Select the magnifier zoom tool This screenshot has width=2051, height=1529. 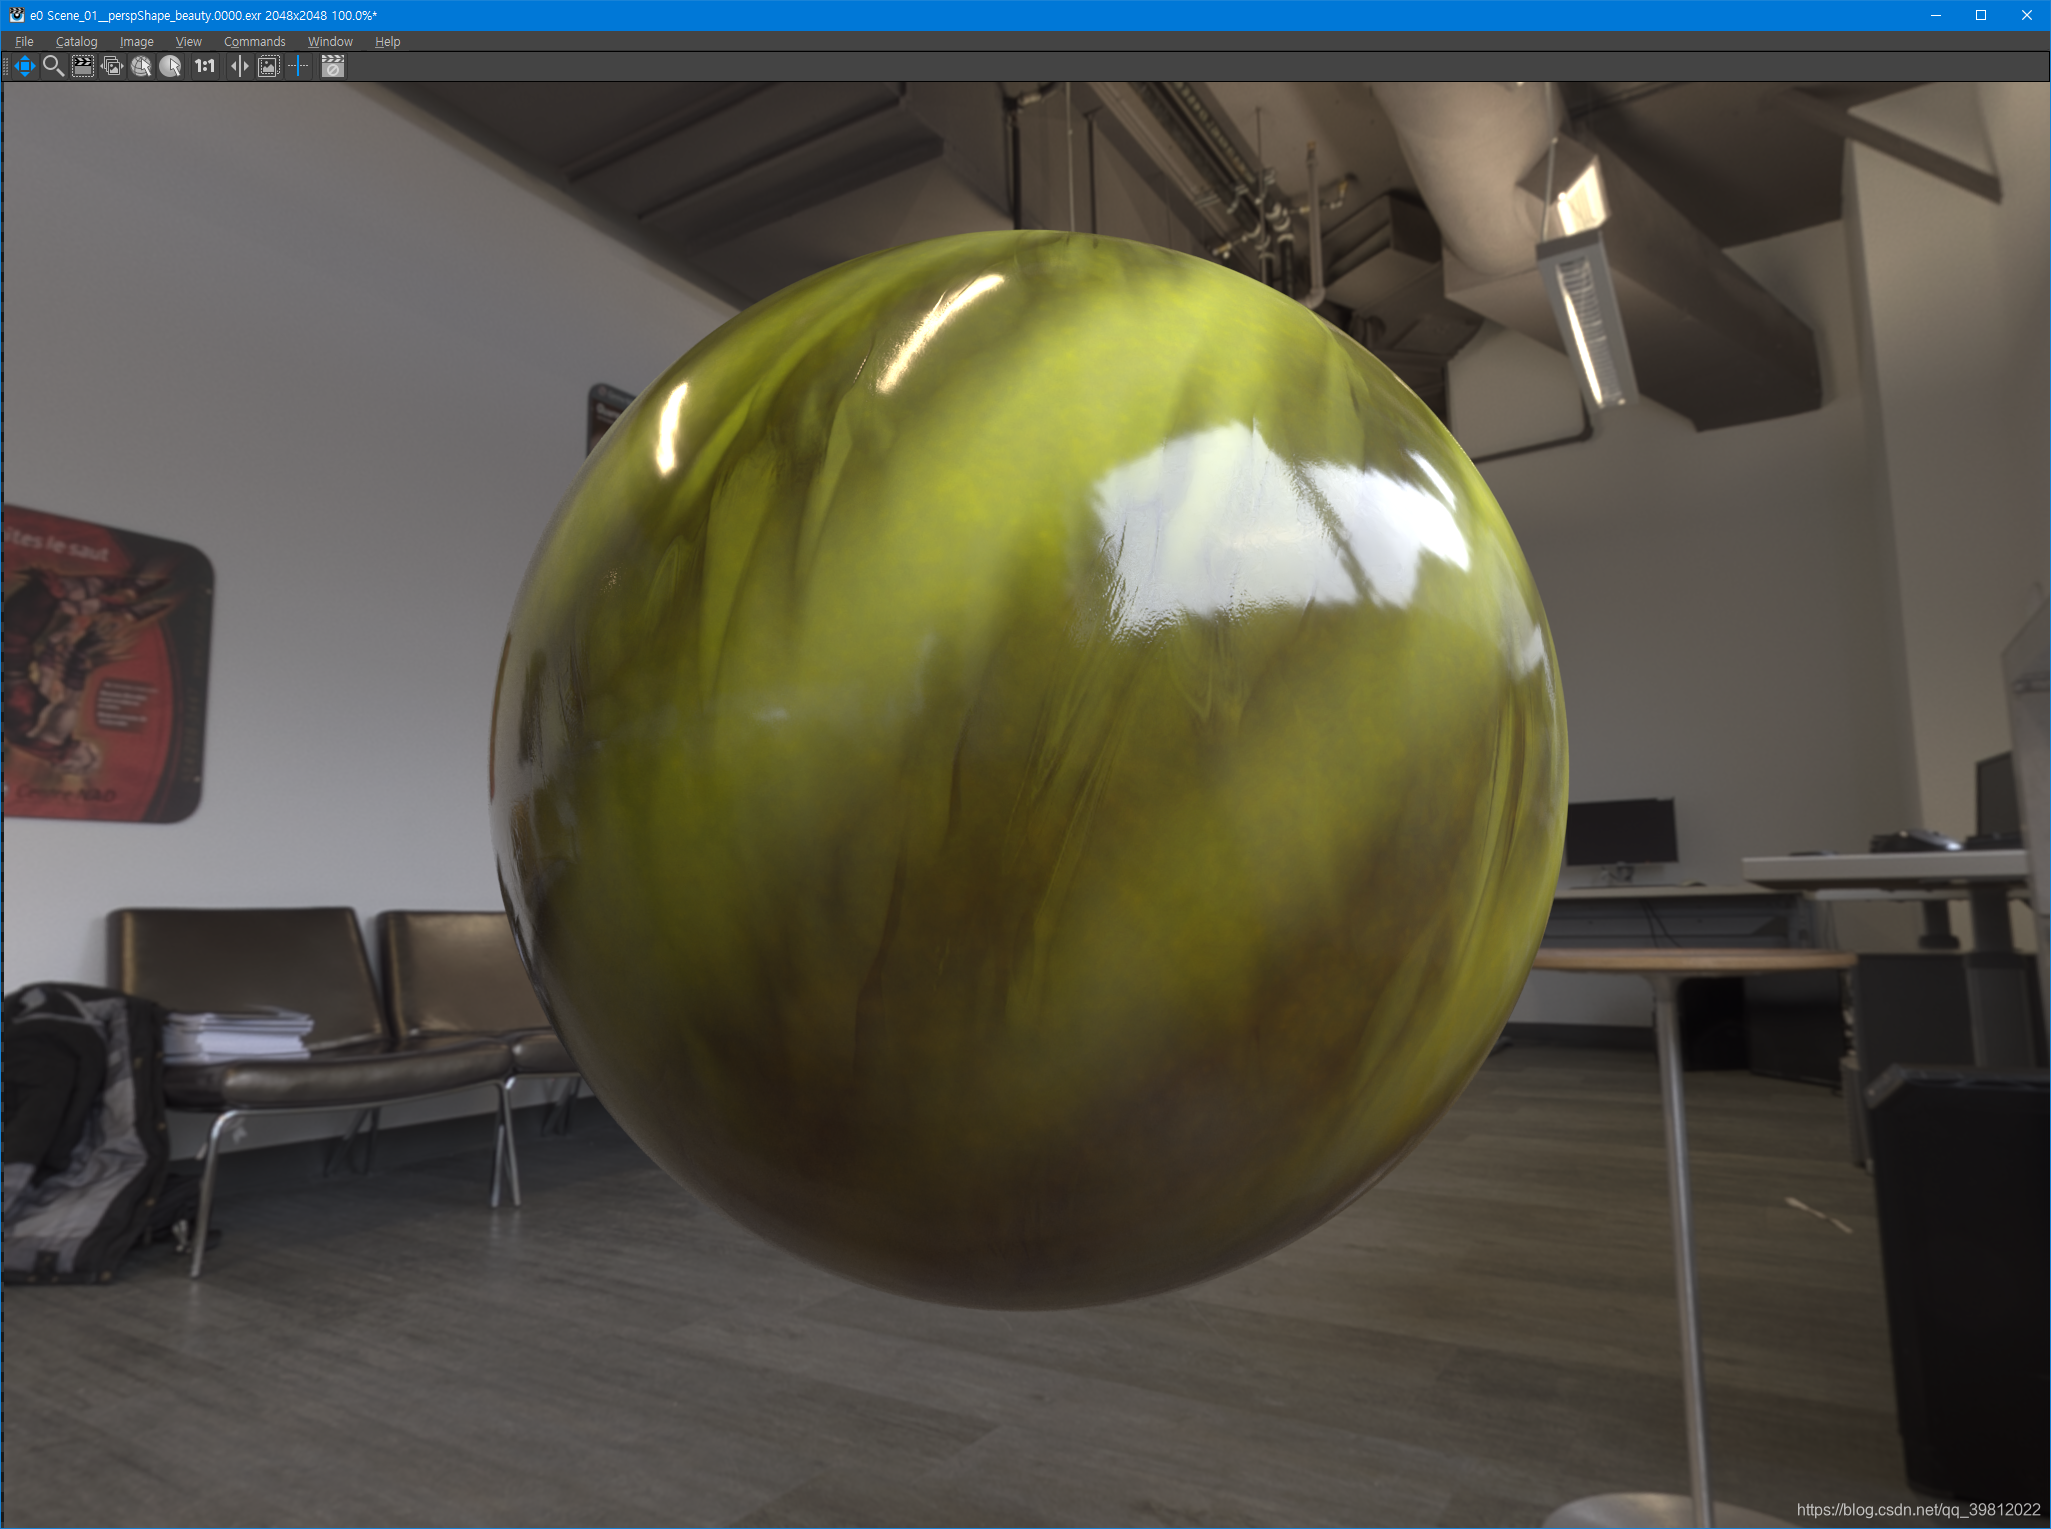pos(54,66)
